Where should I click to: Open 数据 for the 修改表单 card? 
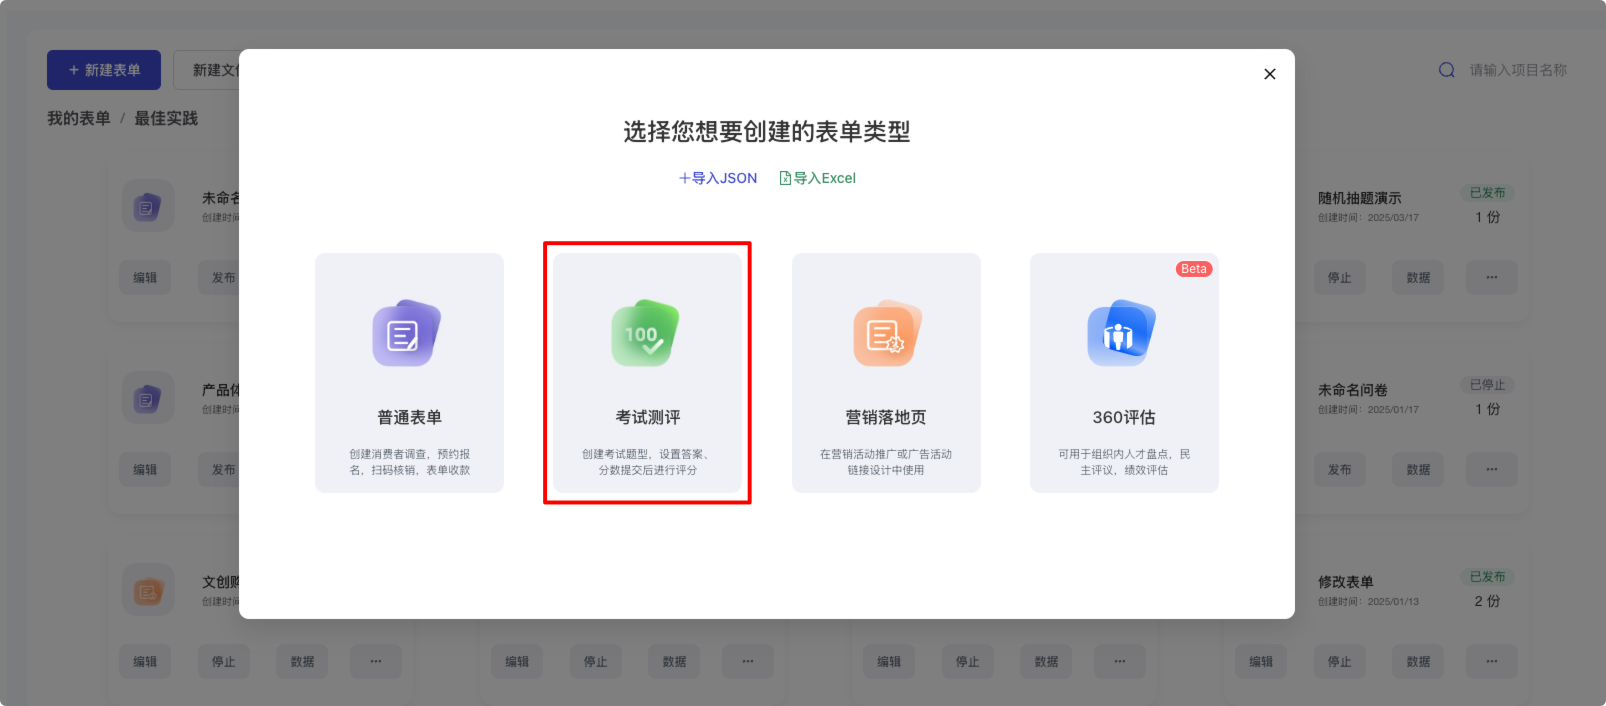tap(1418, 662)
